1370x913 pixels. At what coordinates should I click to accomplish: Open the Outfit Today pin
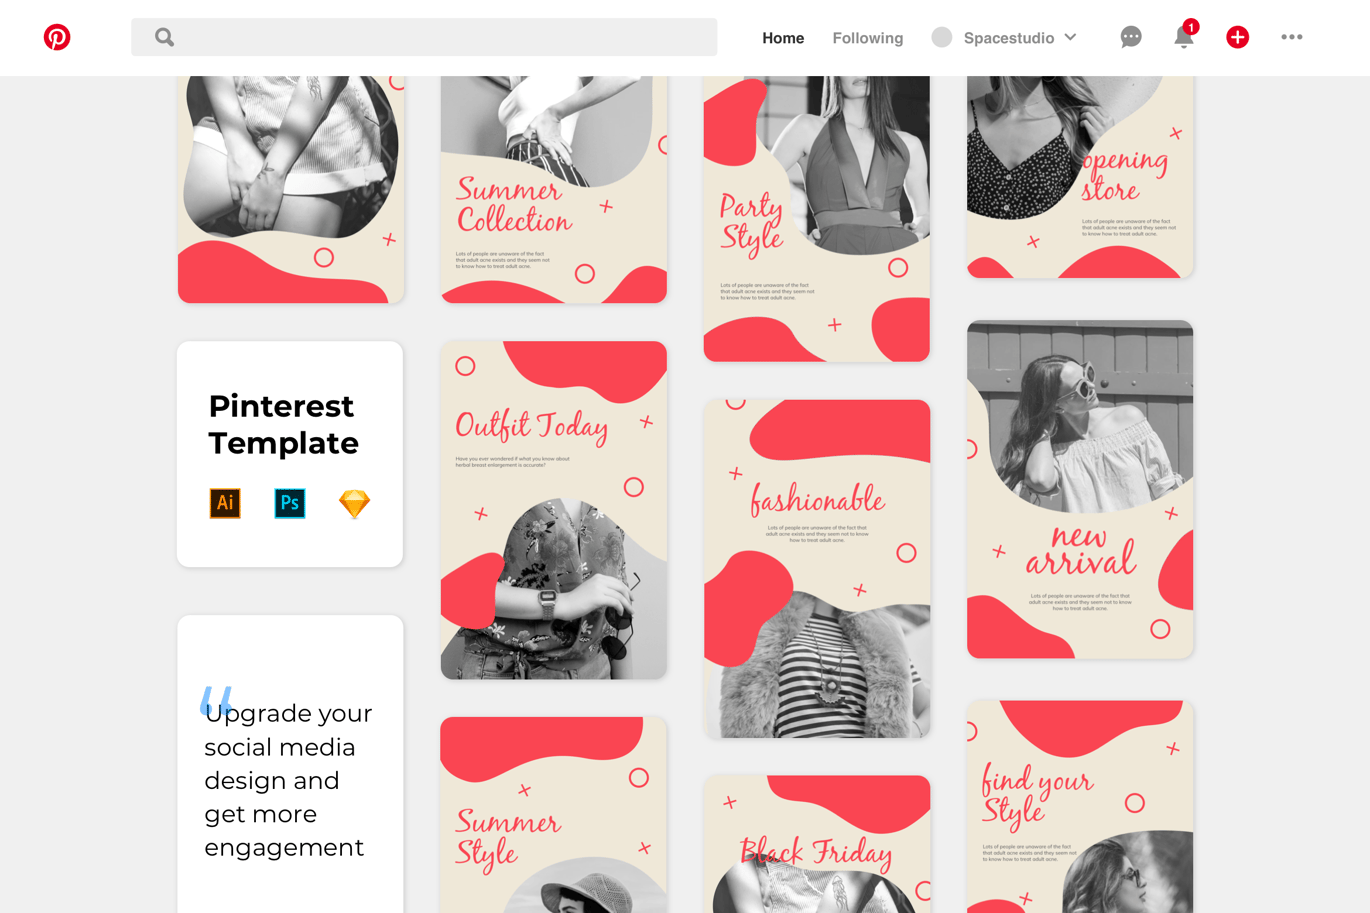[554, 510]
